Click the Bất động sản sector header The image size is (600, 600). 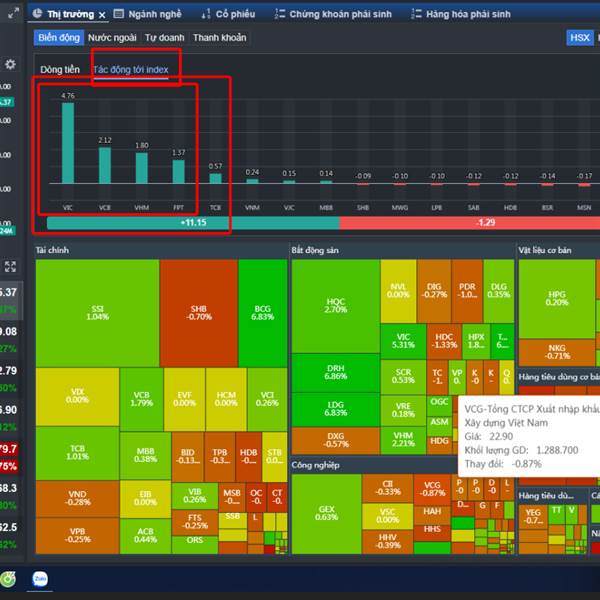315,250
